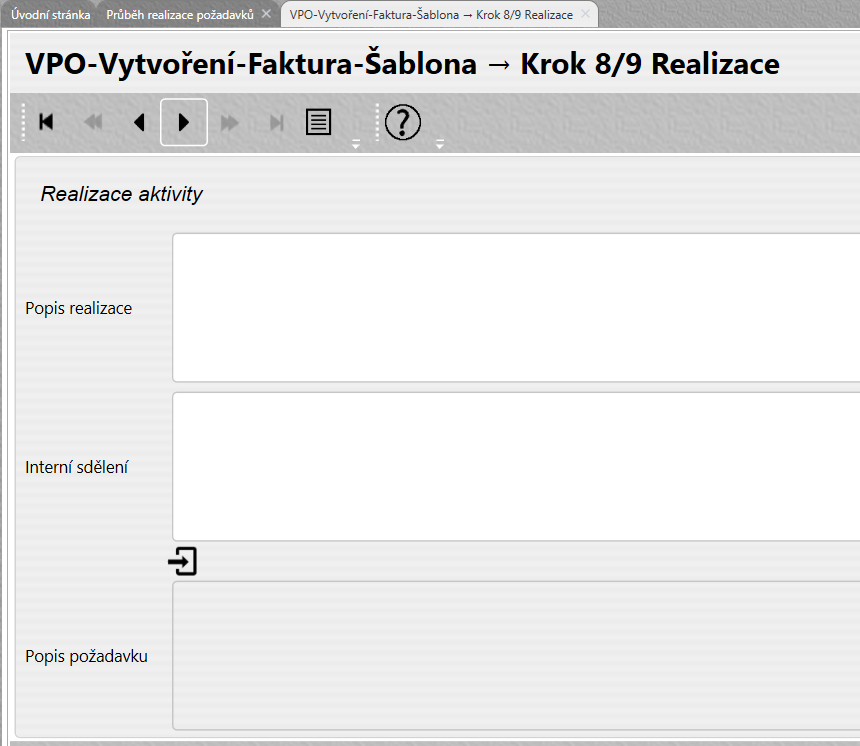Click the greyed-out double-left rewind arrow

tap(93, 122)
